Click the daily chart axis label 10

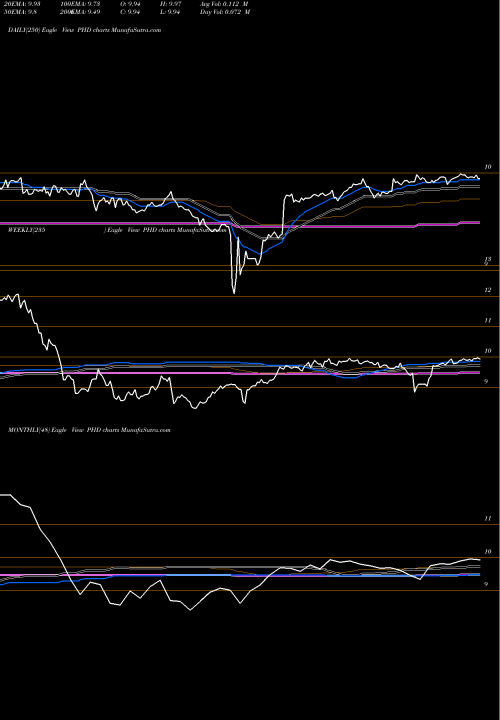coord(488,167)
